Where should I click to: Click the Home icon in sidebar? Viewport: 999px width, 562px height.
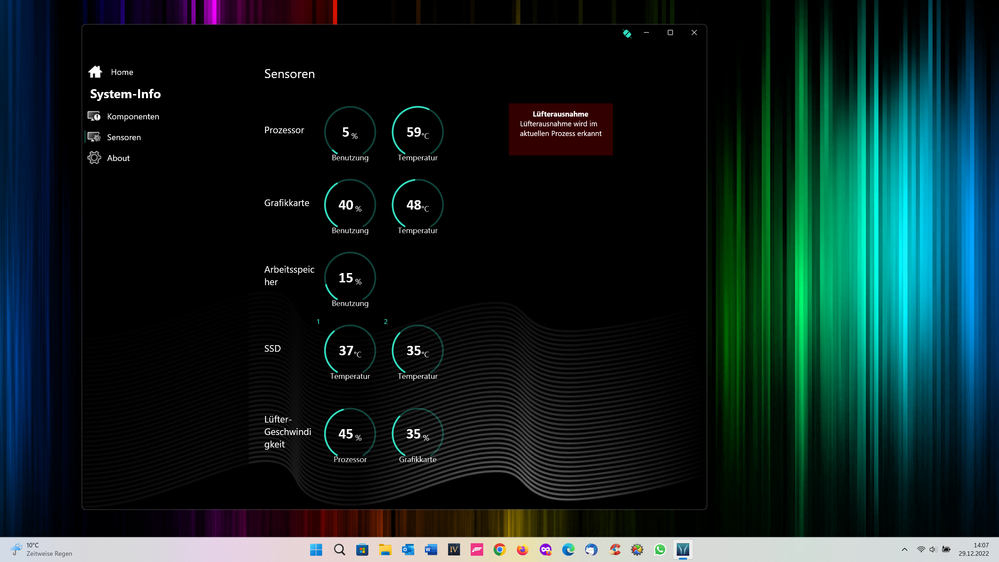96,72
